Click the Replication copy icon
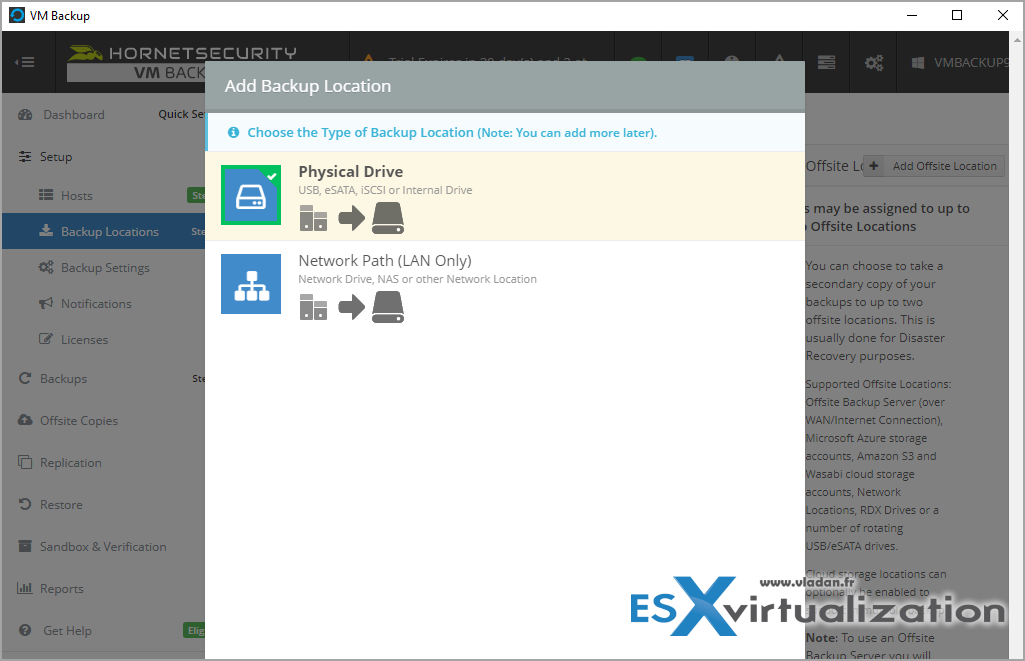Screen dimensions: 1025x661 pos(25,462)
